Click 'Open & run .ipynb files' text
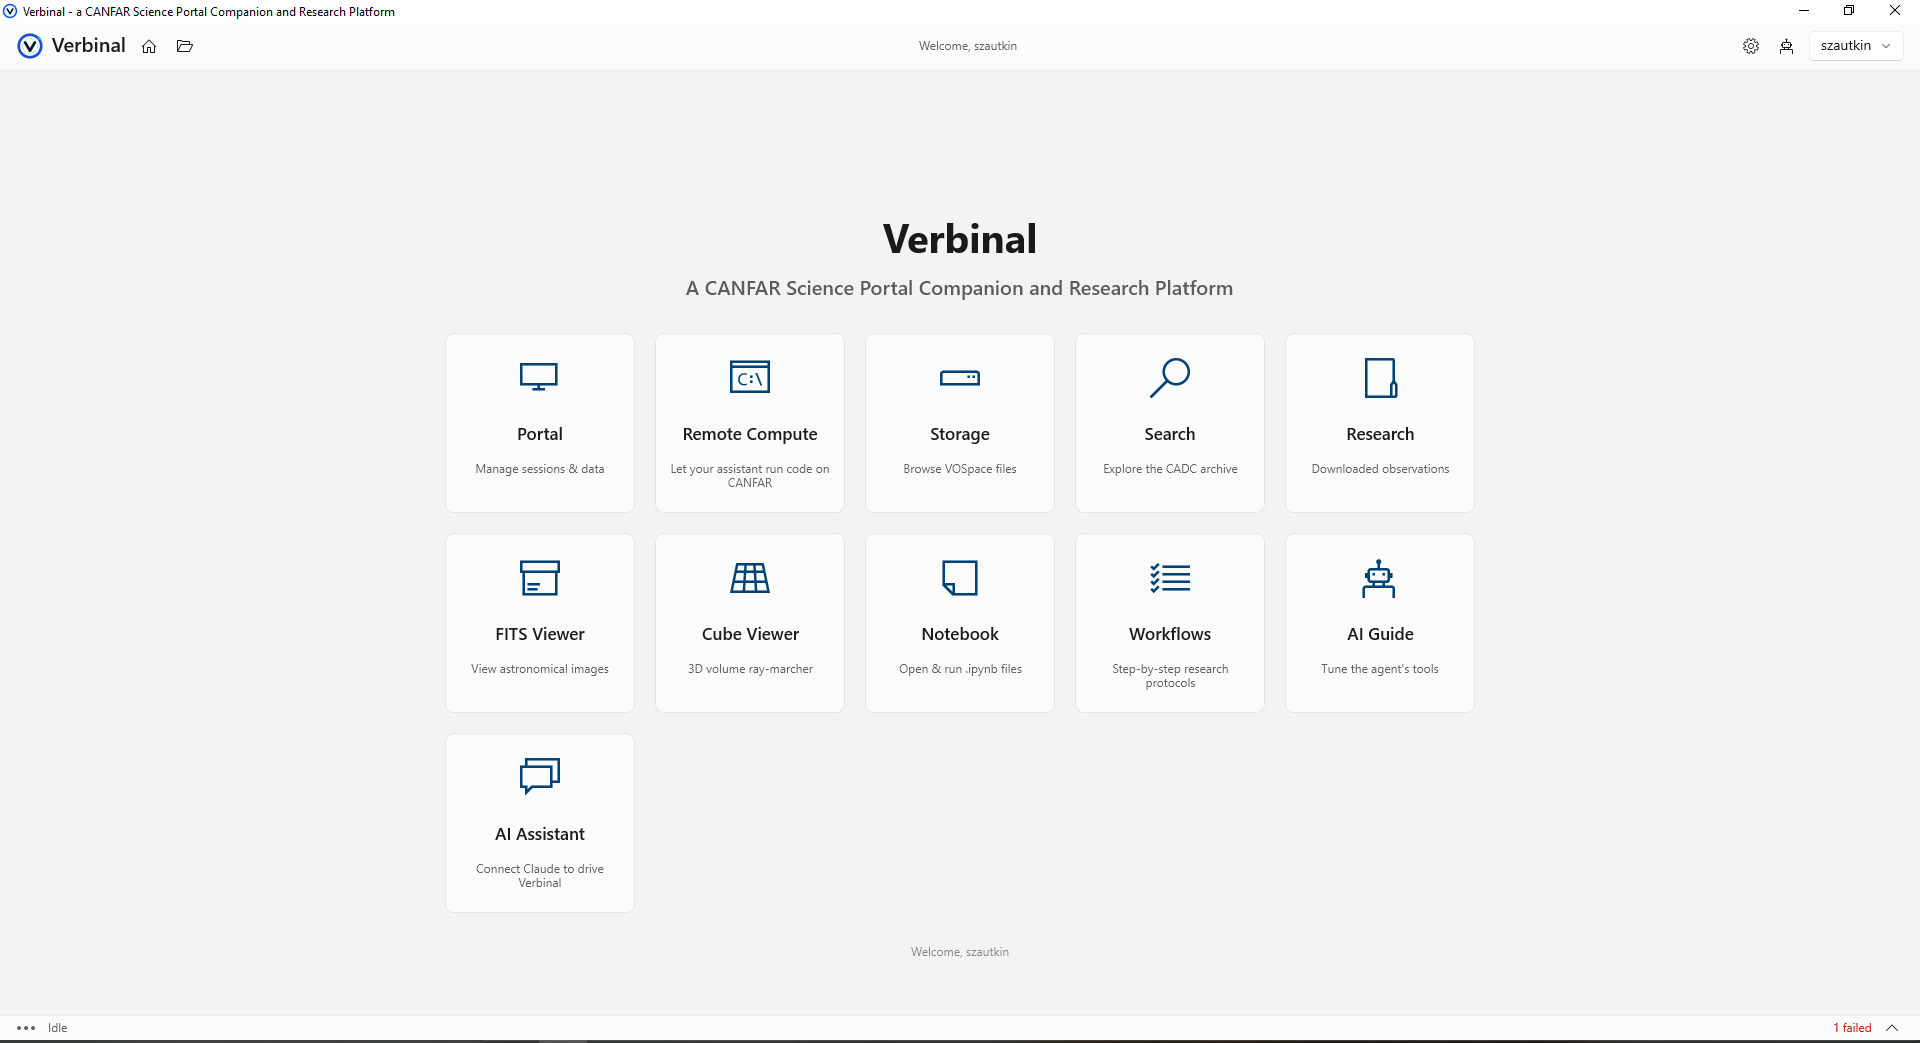The height and width of the screenshot is (1043, 1920). pyautogui.click(x=960, y=669)
